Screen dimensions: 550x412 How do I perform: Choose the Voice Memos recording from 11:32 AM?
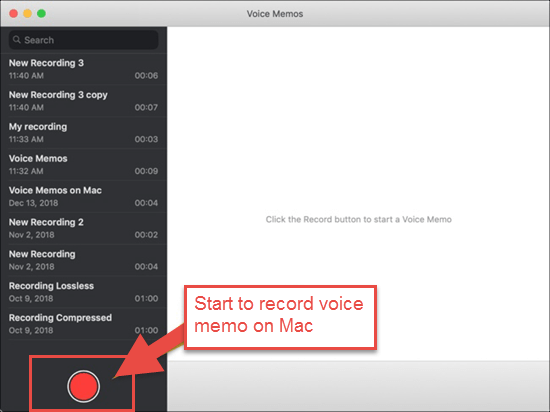pyautogui.click(x=83, y=165)
